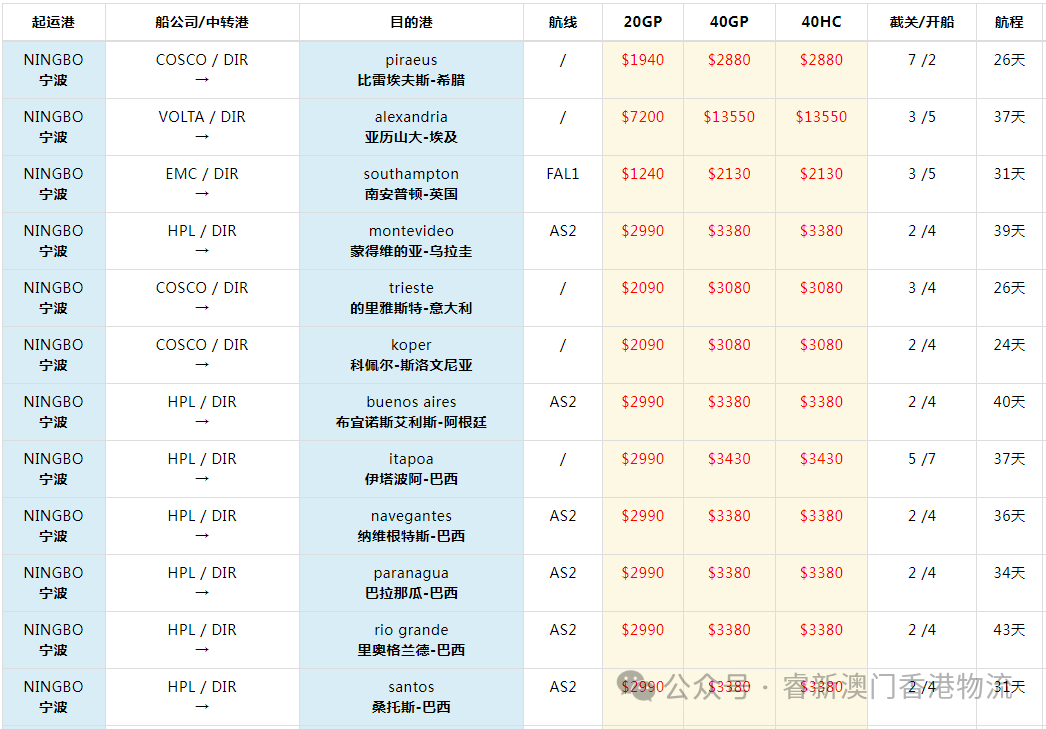
Task: Click the 24天 transit time
Action: tap(1009, 345)
